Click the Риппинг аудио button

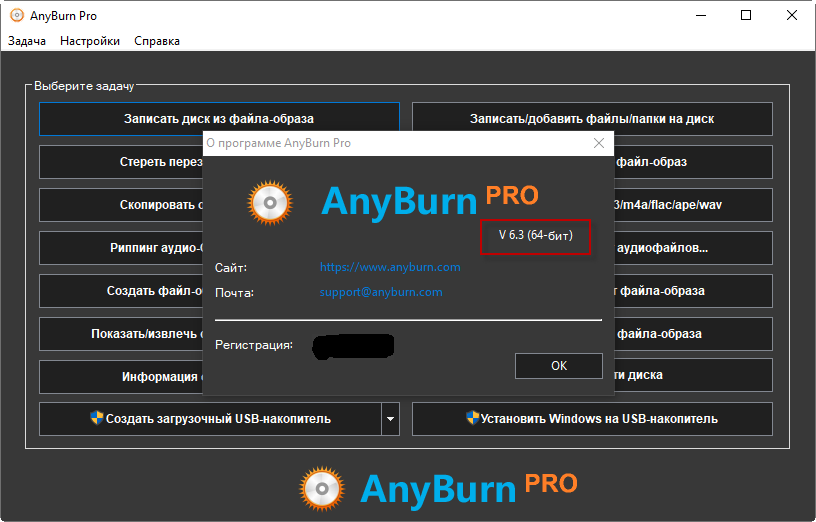[121, 248]
